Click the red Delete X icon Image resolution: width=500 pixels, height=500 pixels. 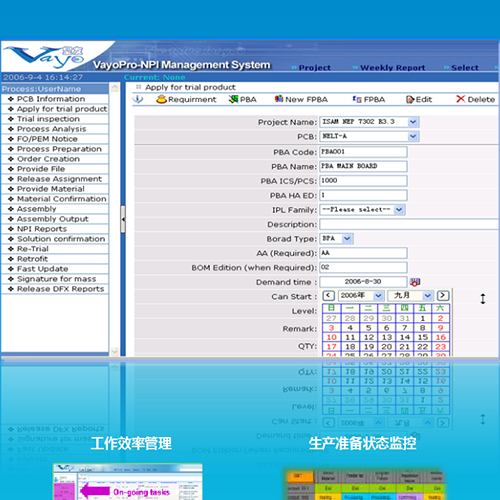461,99
